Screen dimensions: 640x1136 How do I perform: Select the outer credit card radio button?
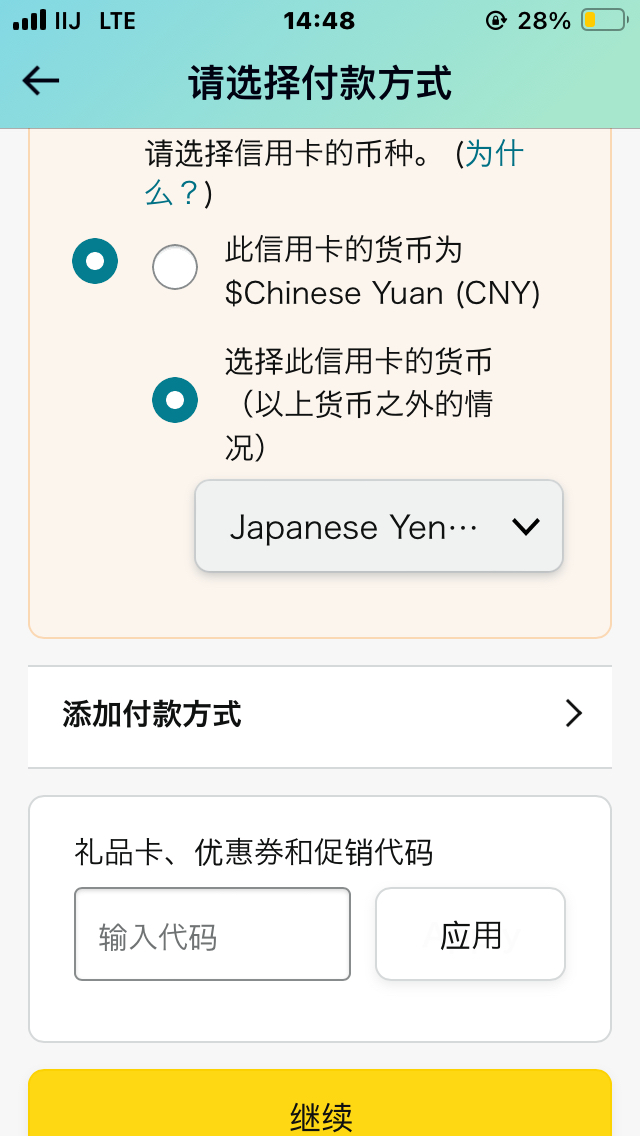coord(94,261)
